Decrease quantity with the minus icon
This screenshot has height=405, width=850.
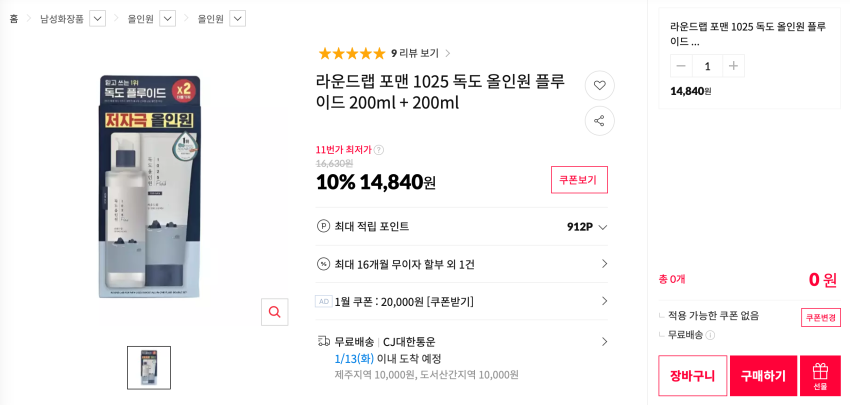(x=681, y=66)
